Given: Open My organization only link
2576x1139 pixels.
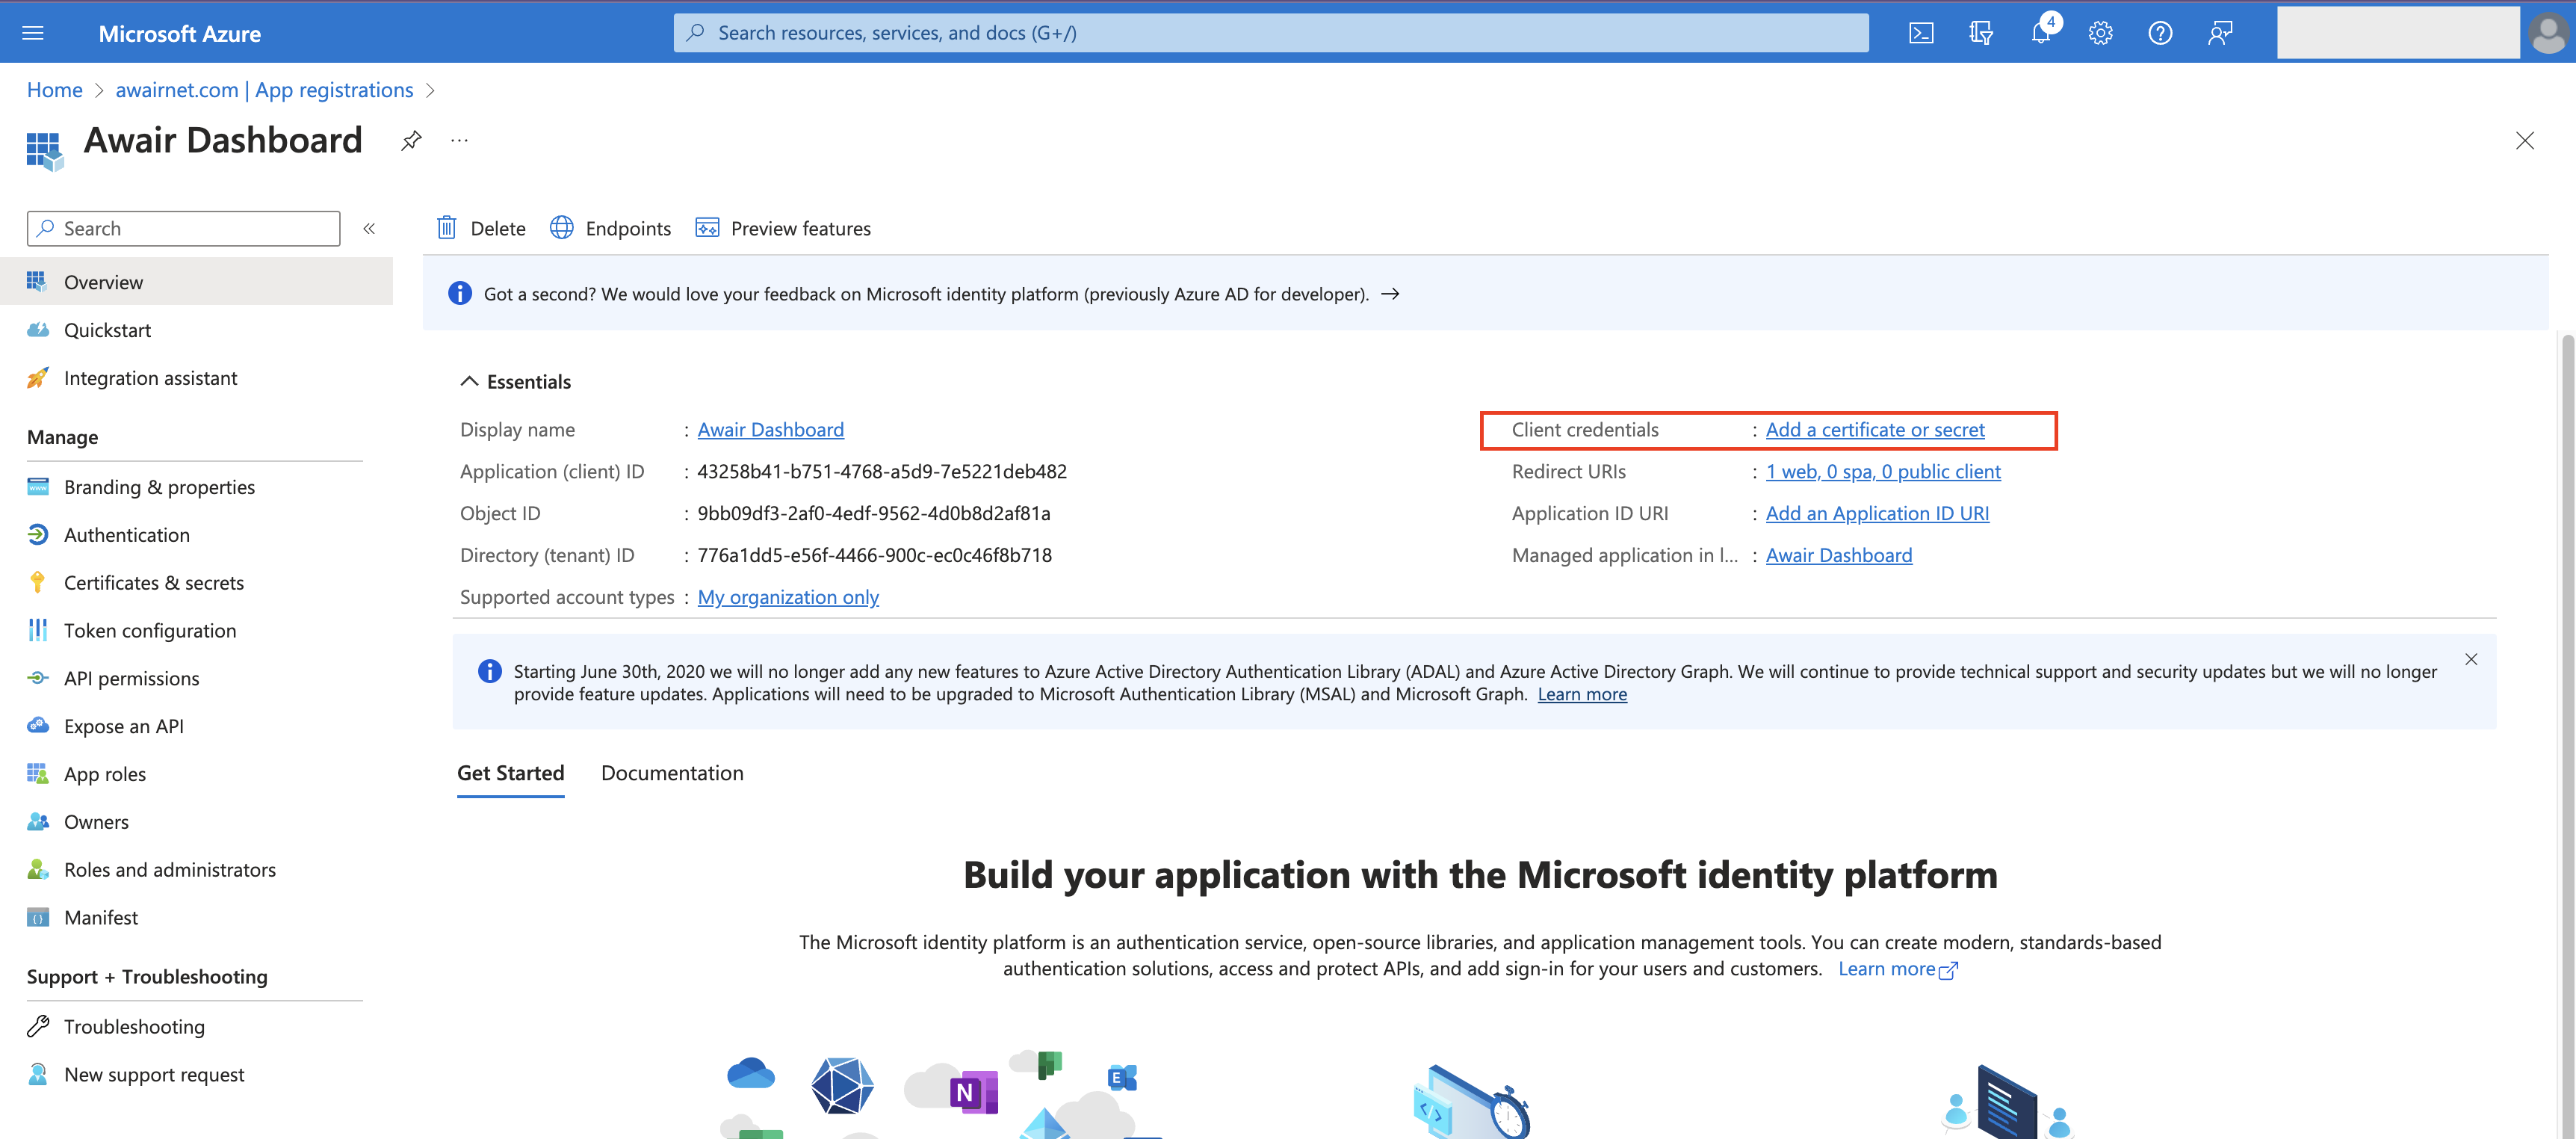Looking at the screenshot, I should (x=788, y=598).
